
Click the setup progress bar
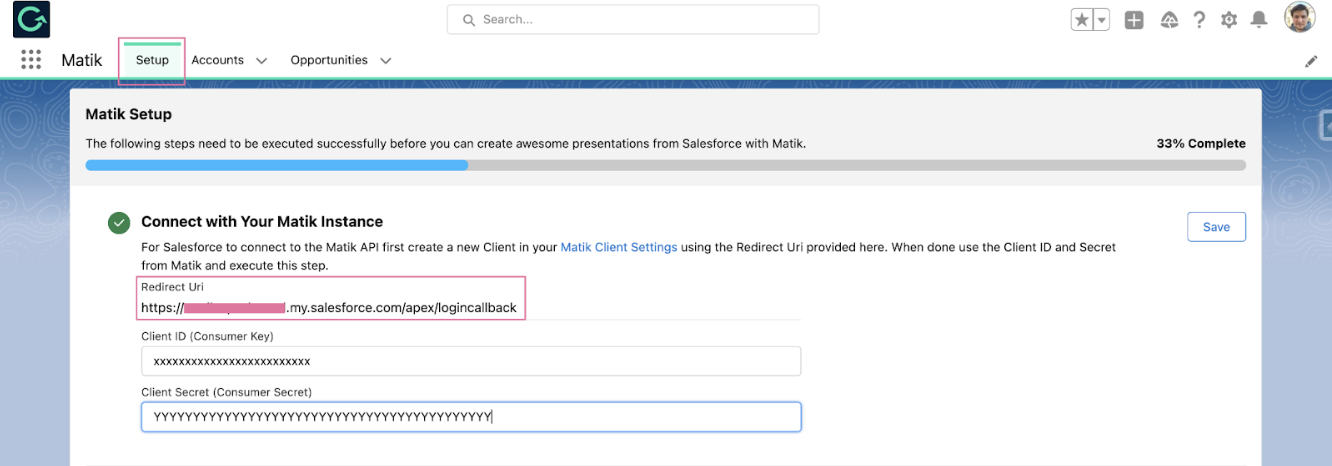(x=666, y=165)
